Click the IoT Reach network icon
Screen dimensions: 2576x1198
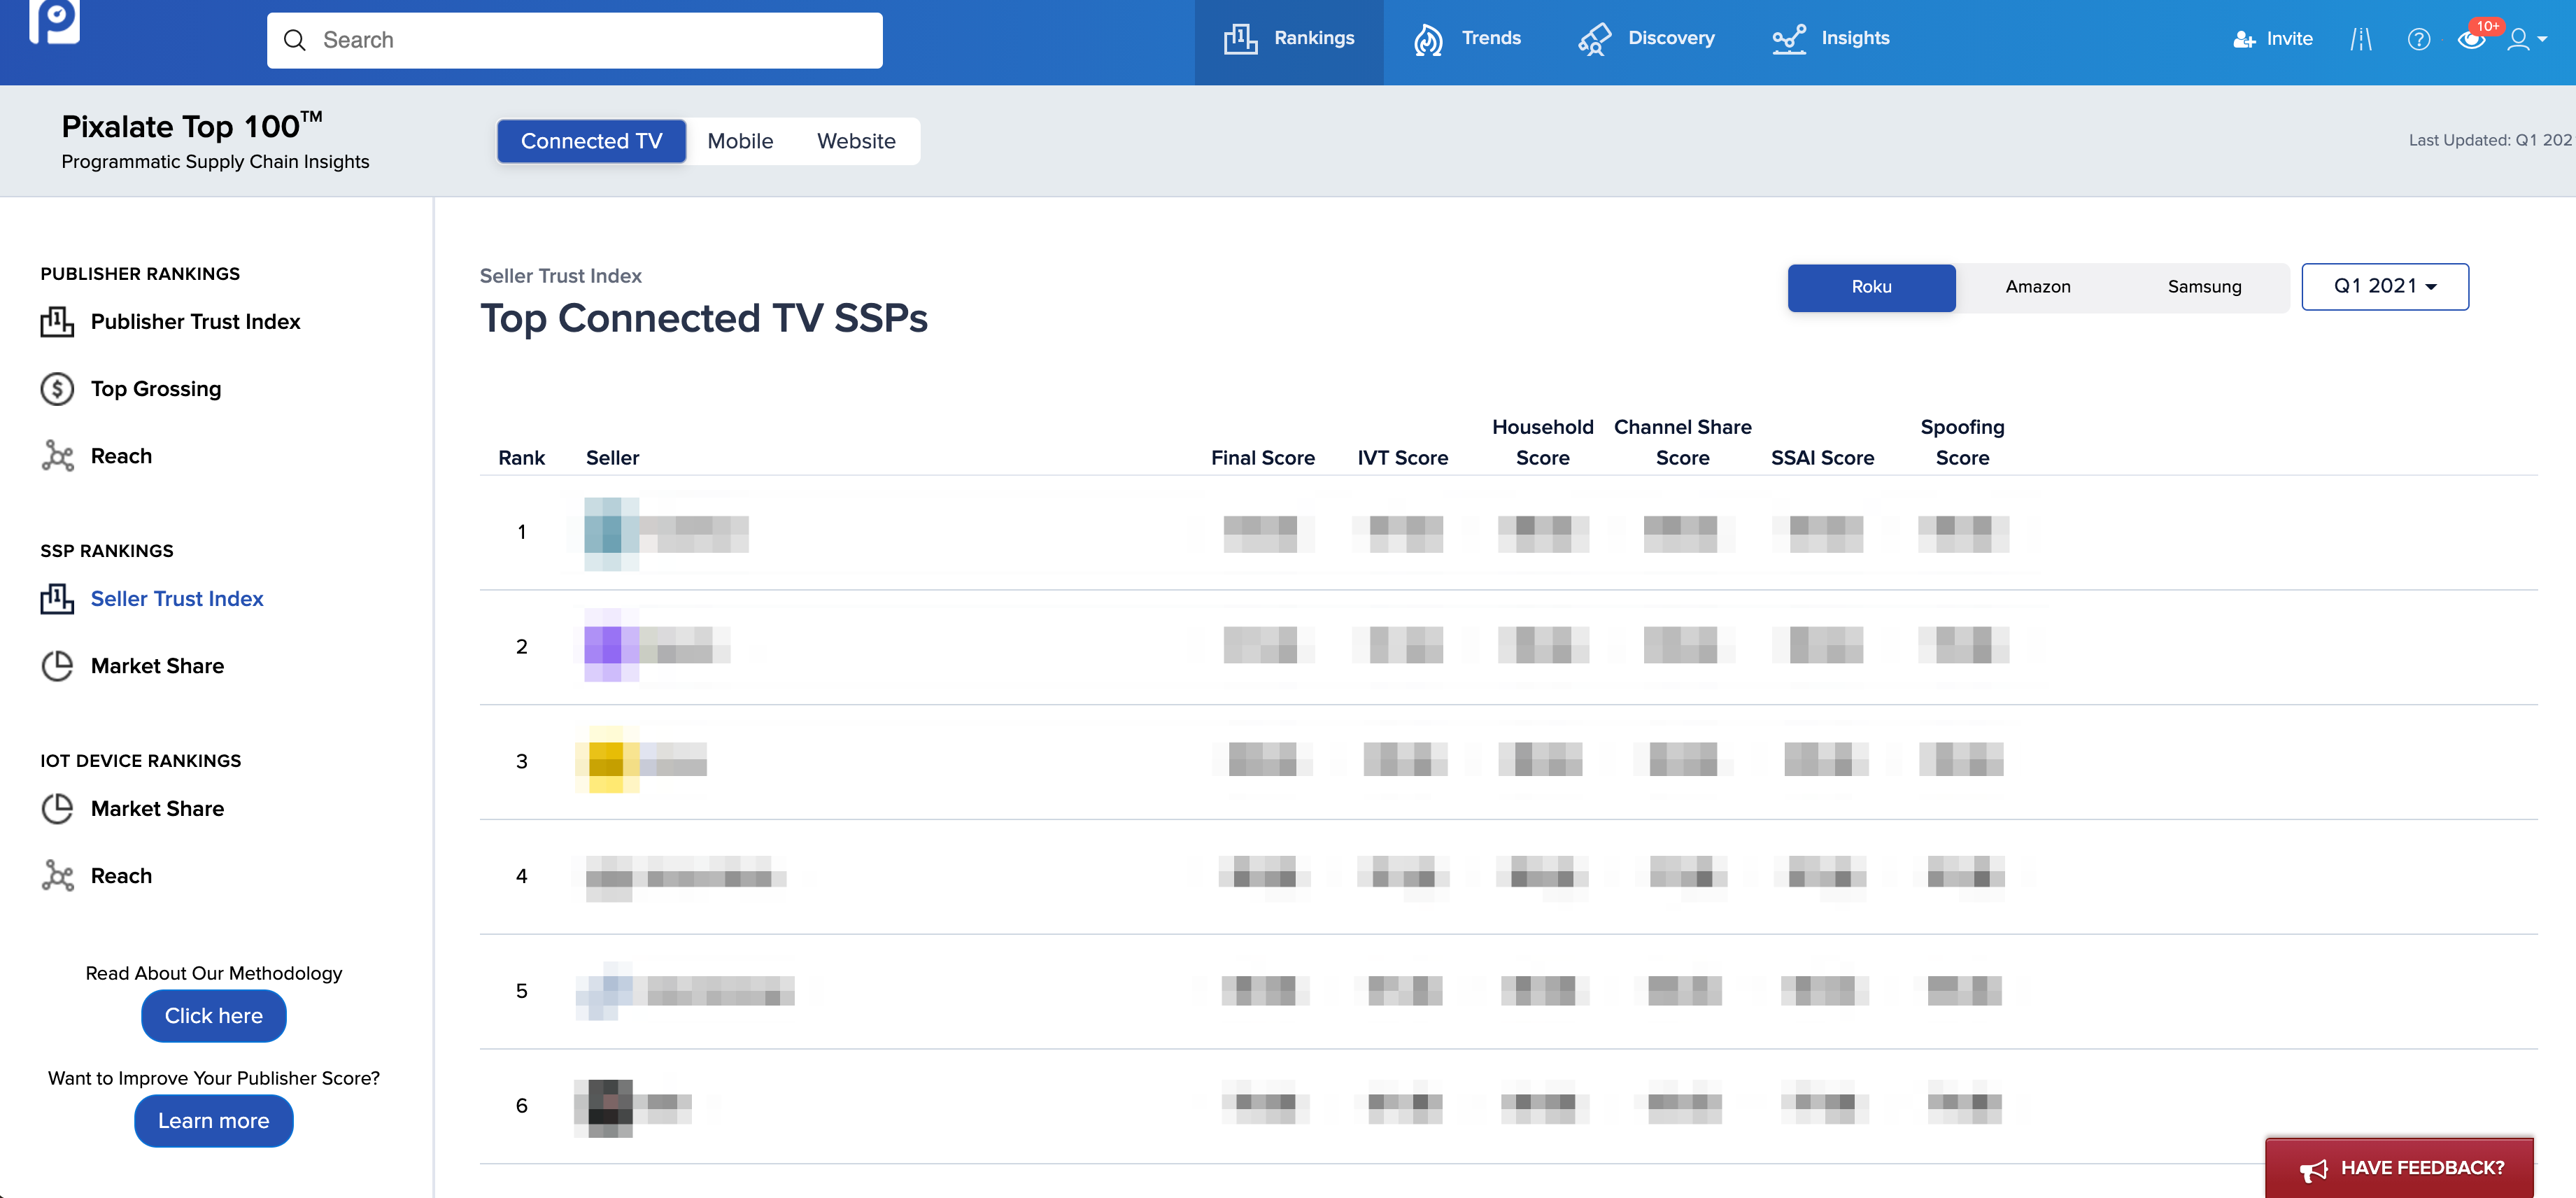(x=57, y=876)
